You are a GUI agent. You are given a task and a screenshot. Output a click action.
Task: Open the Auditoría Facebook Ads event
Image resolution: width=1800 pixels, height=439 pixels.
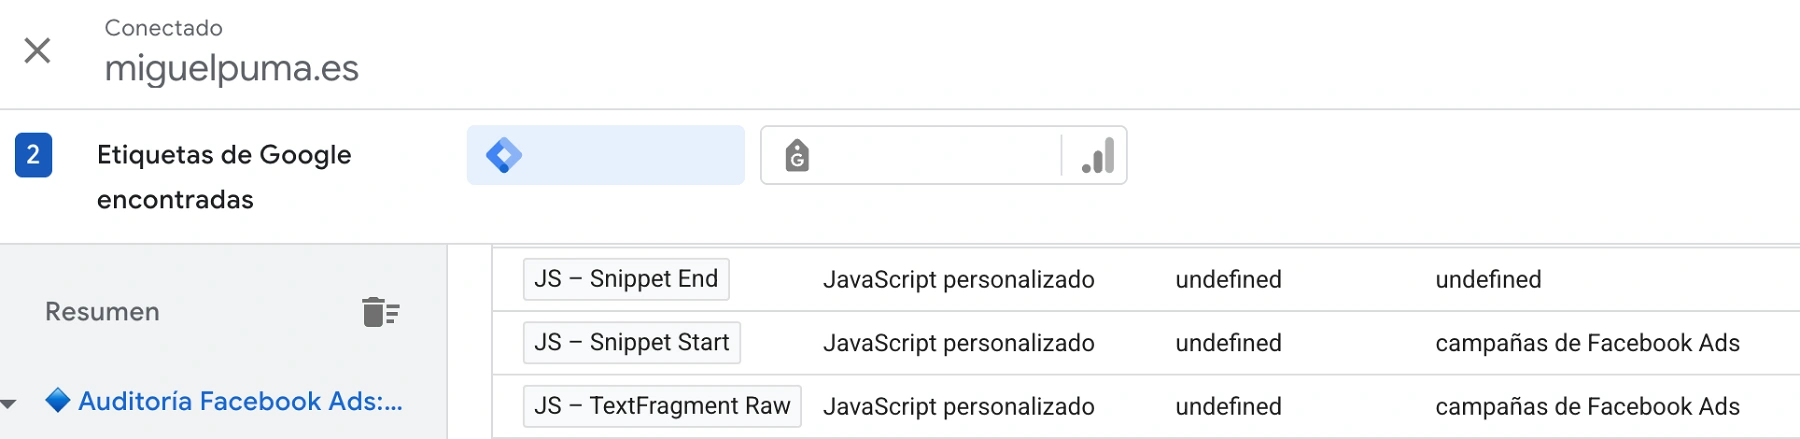point(240,401)
